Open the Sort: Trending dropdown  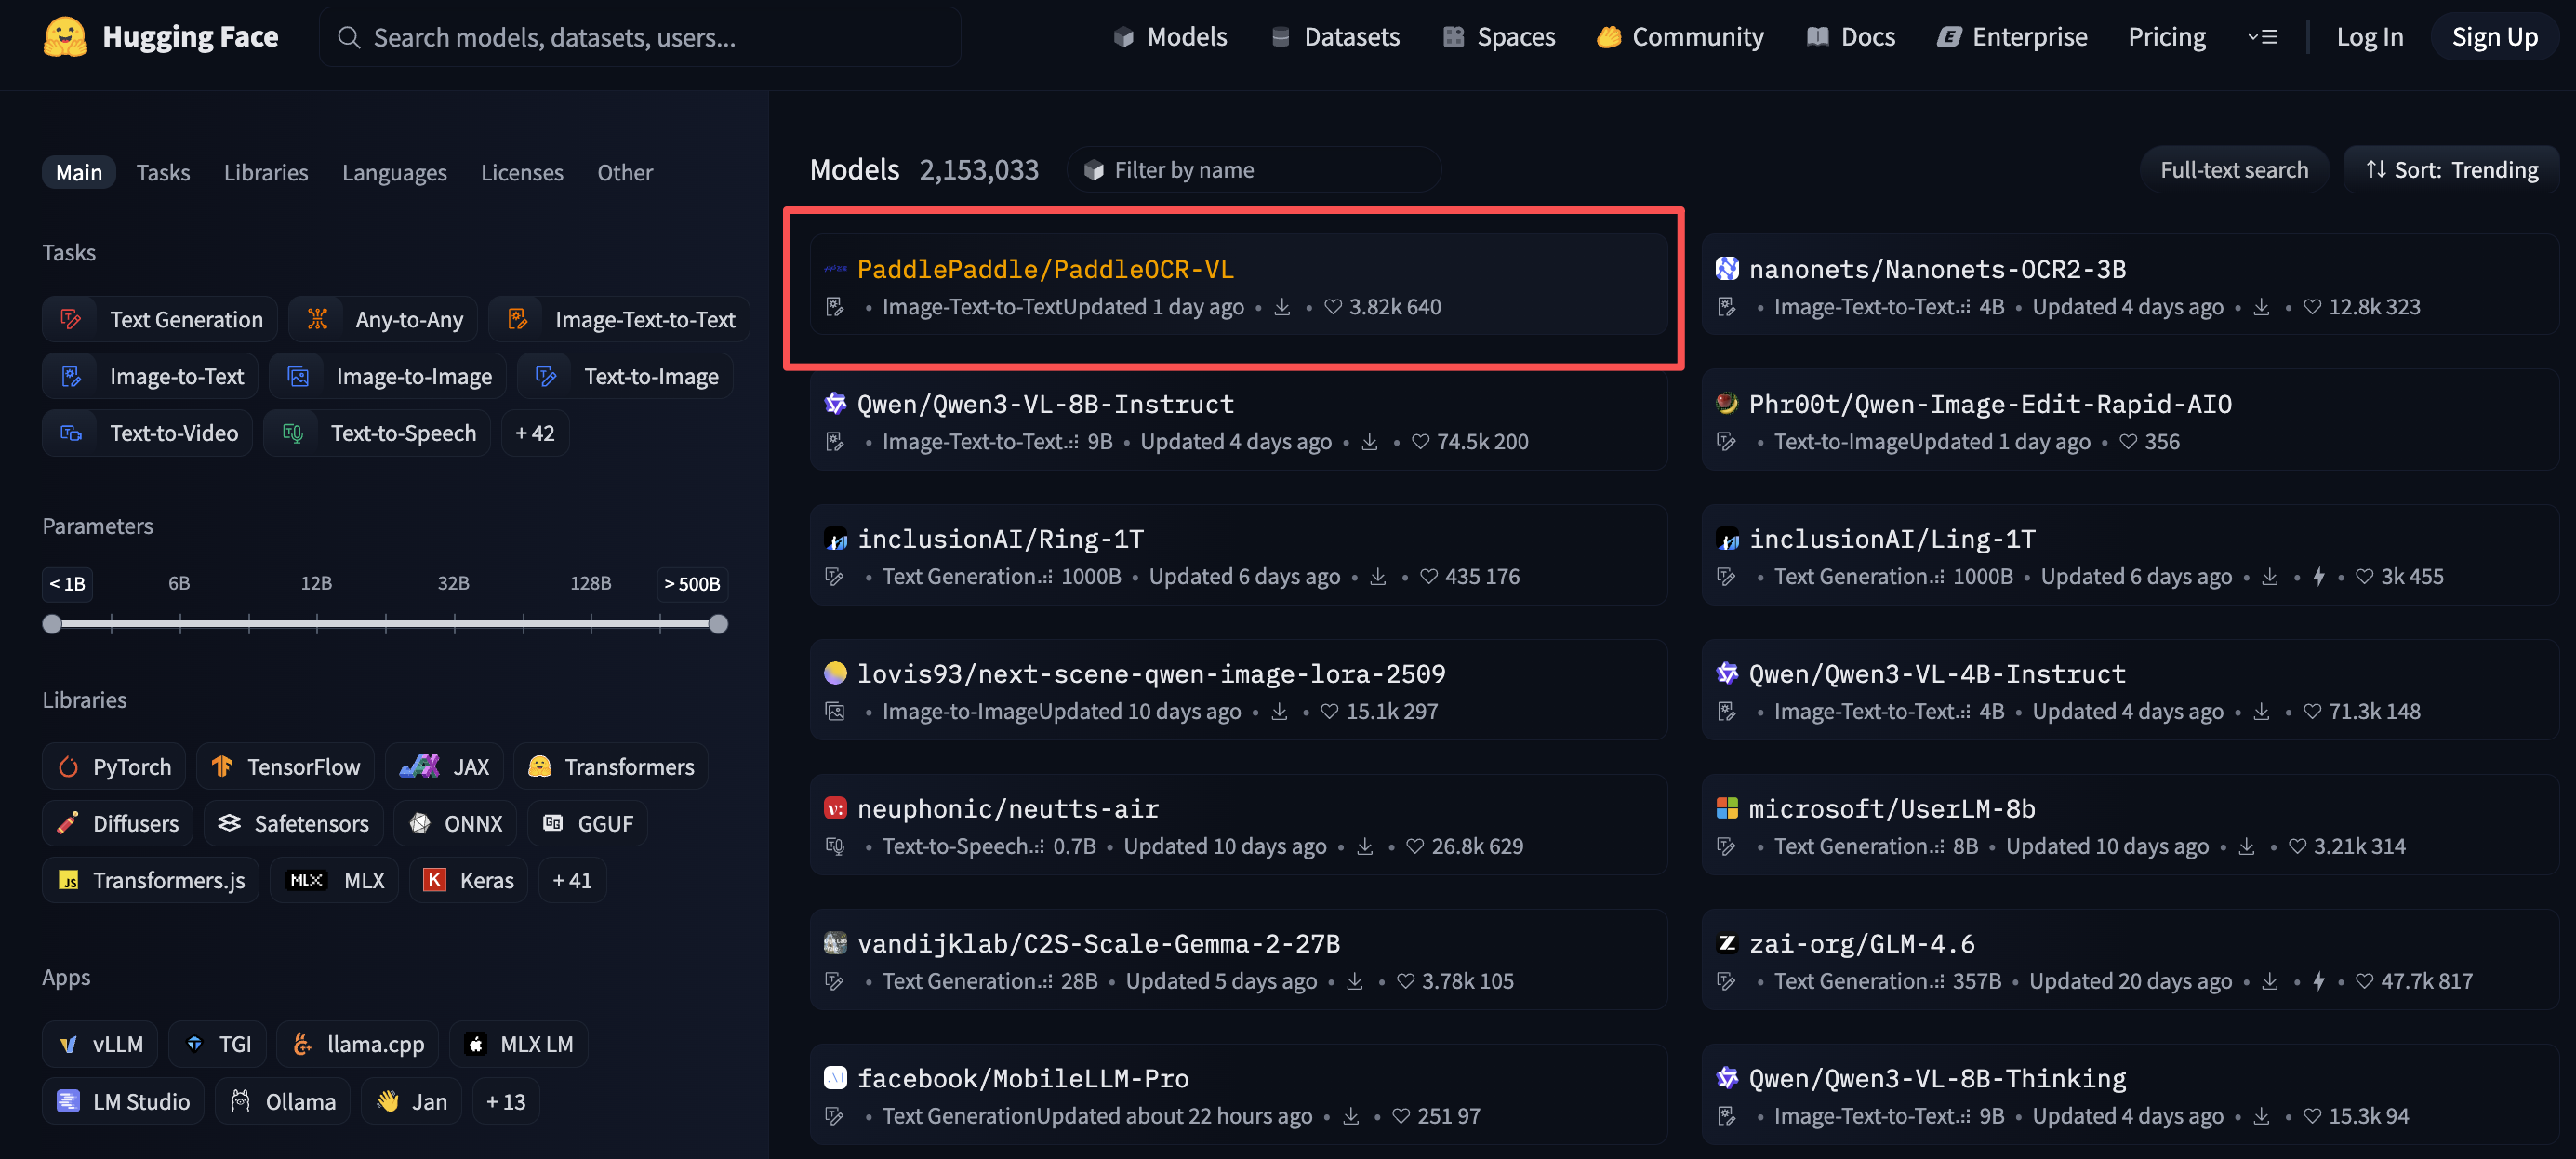tap(2451, 170)
